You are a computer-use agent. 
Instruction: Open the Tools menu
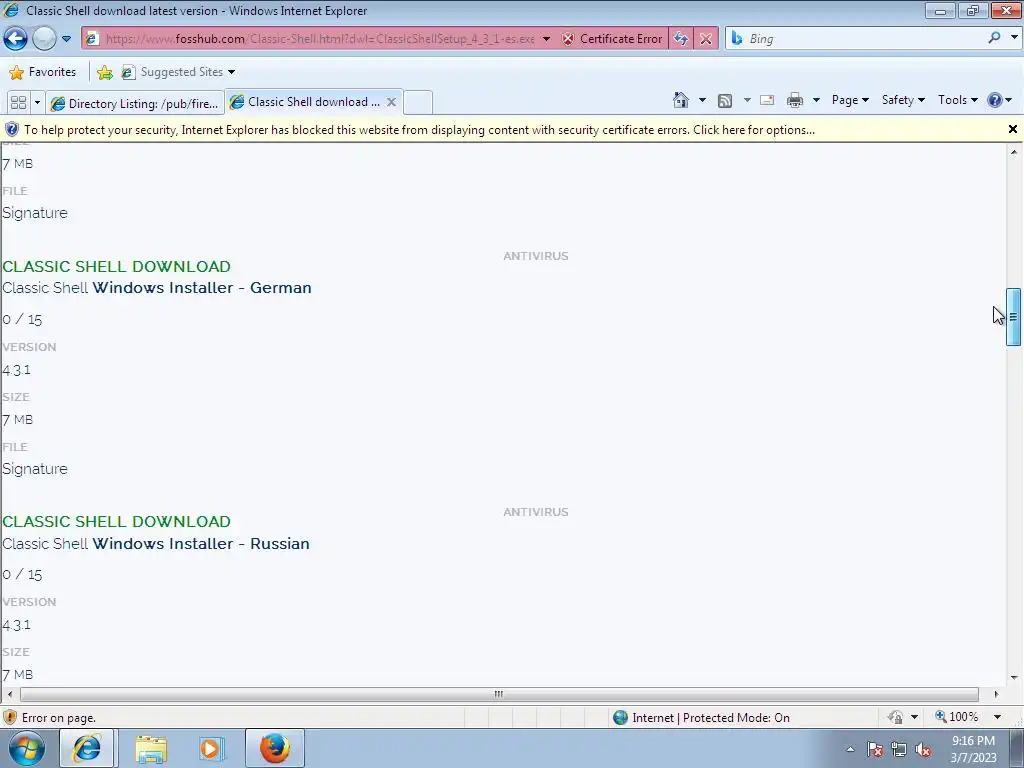coord(957,100)
